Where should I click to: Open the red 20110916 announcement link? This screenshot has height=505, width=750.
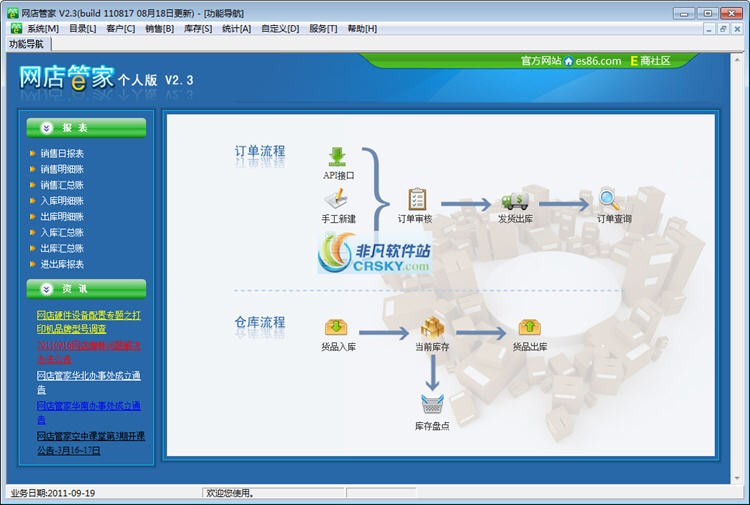pos(88,352)
